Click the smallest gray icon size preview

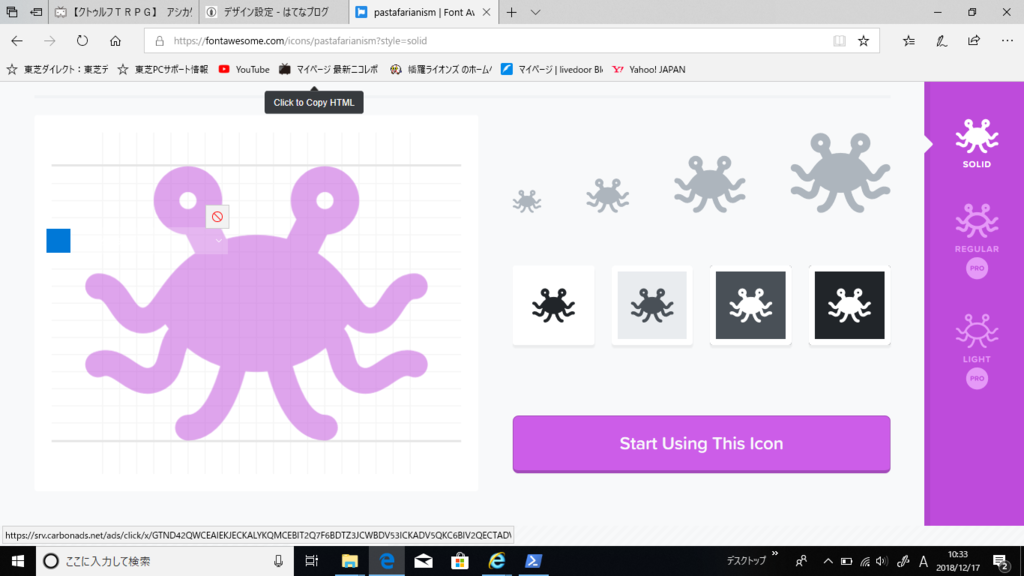coord(526,201)
